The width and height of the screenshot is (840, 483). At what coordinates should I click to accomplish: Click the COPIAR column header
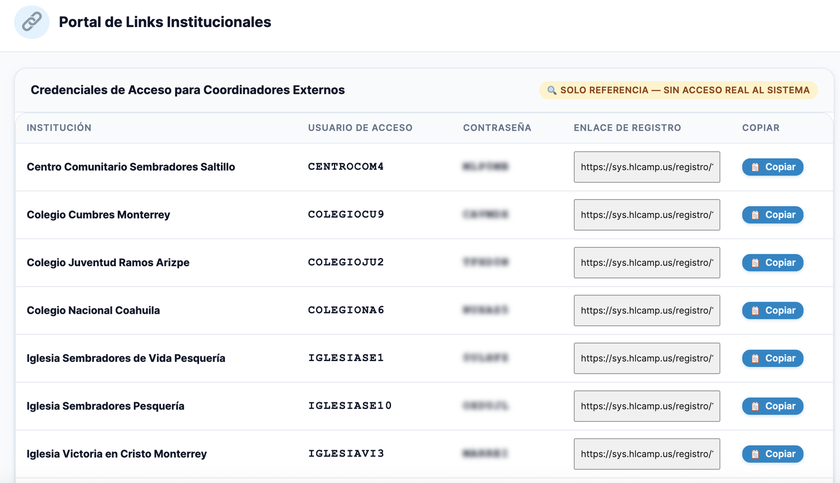(761, 128)
